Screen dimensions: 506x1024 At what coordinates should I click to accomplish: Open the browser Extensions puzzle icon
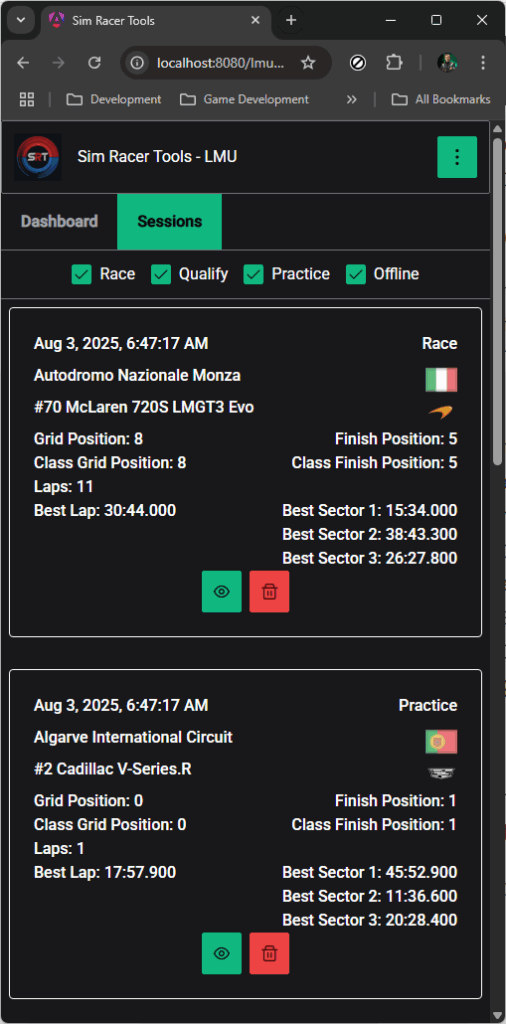pos(394,63)
